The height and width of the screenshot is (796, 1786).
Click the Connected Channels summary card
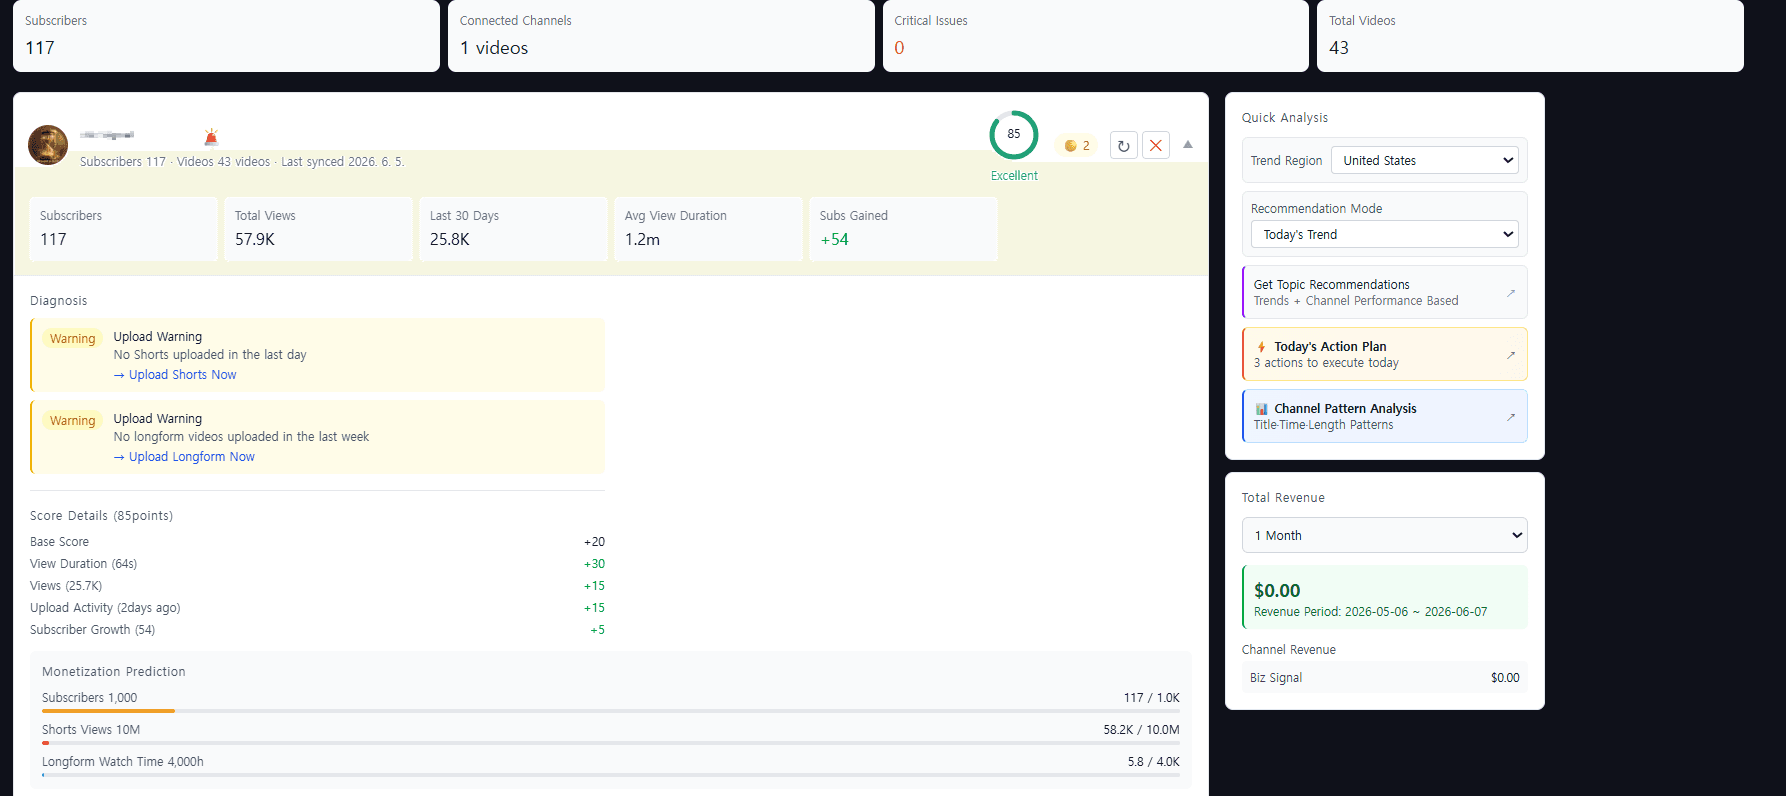pyautogui.click(x=661, y=35)
